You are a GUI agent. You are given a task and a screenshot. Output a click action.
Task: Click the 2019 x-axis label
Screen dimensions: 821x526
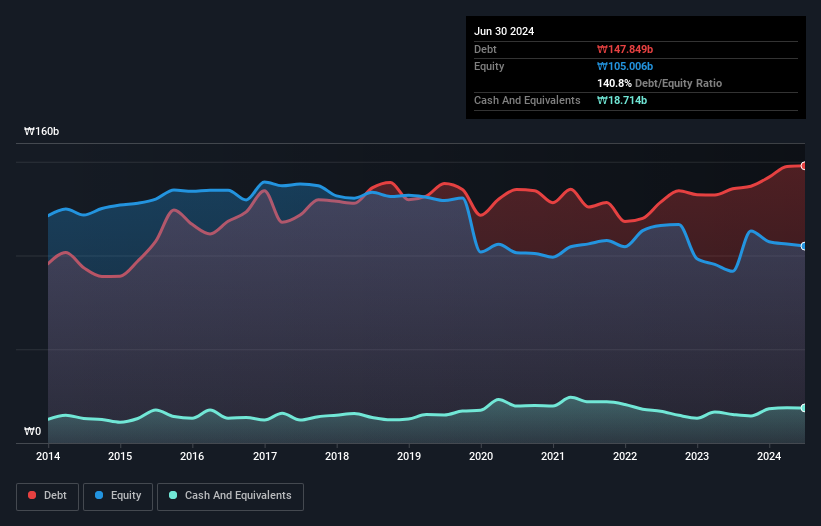click(409, 456)
